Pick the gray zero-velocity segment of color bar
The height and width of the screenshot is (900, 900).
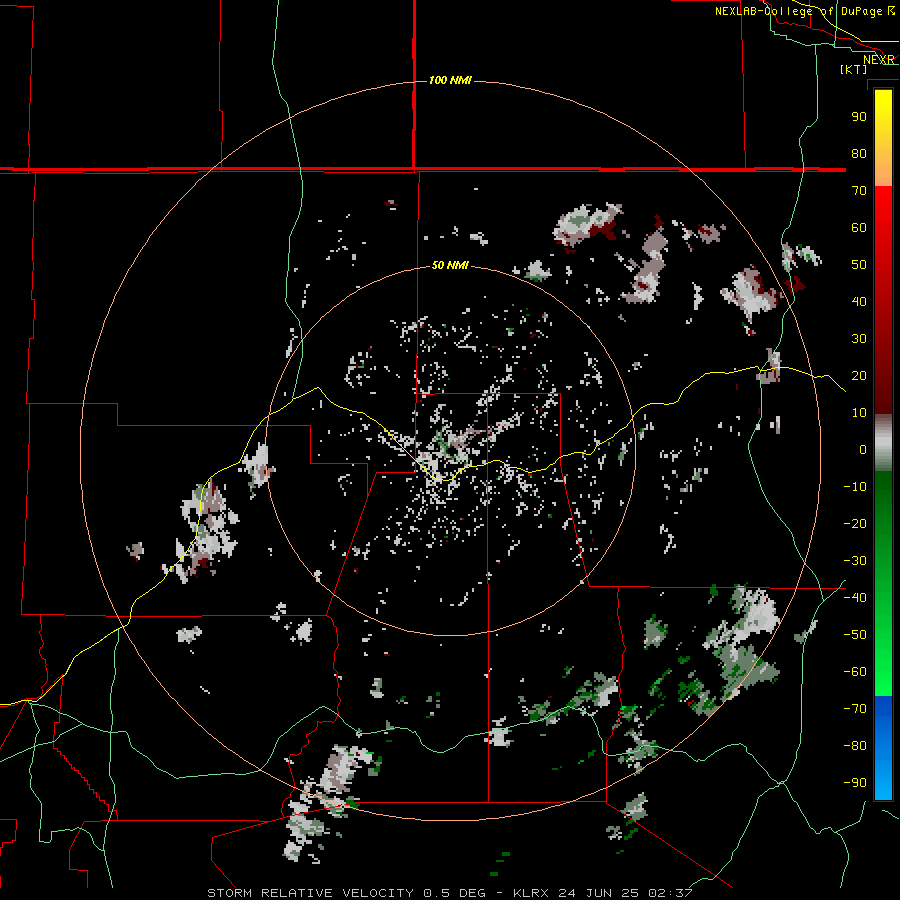click(883, 443)
